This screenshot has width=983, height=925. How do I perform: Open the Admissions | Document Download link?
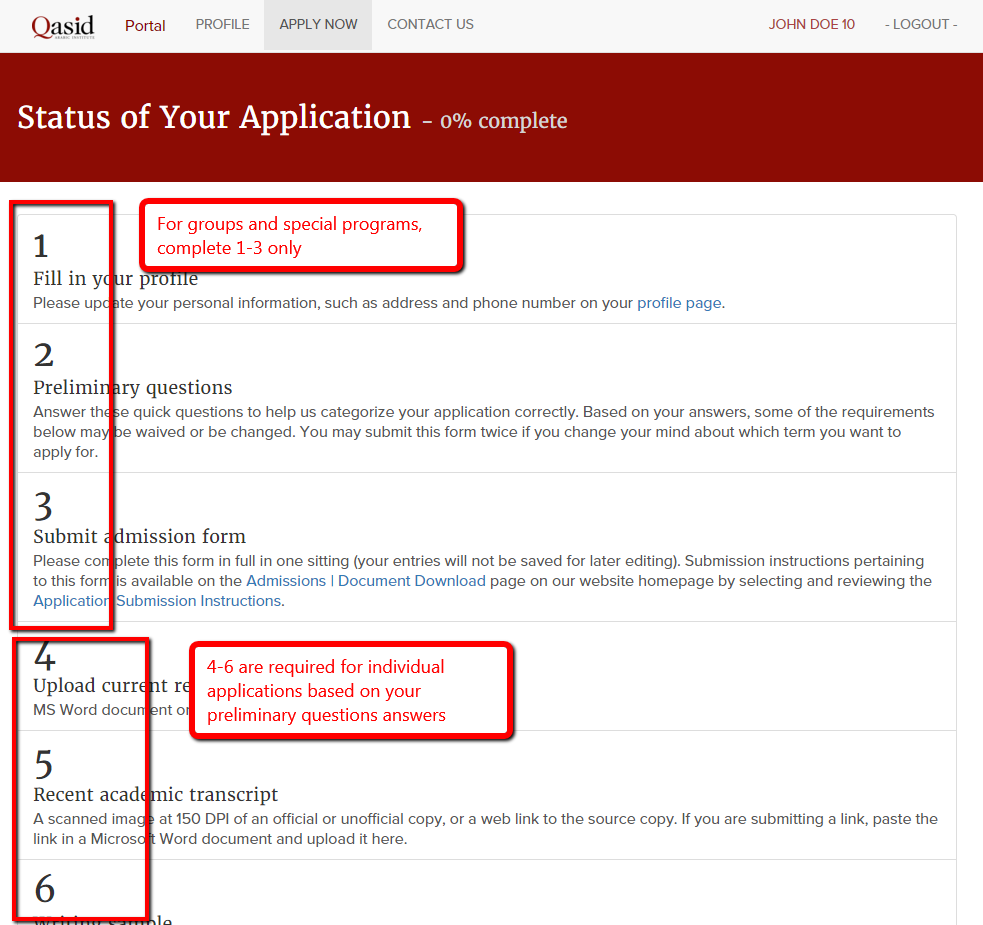tap(366, 581)
